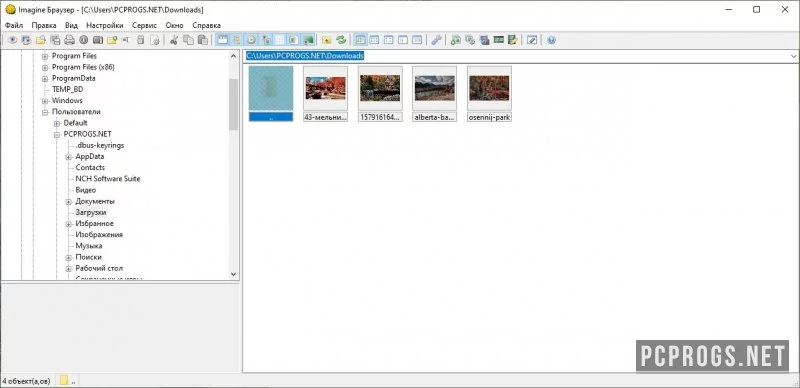Image resolution: width=800 pixels, height=388 pixels.
Task: Select the Загрузки folder in tree
Action: 91,212
